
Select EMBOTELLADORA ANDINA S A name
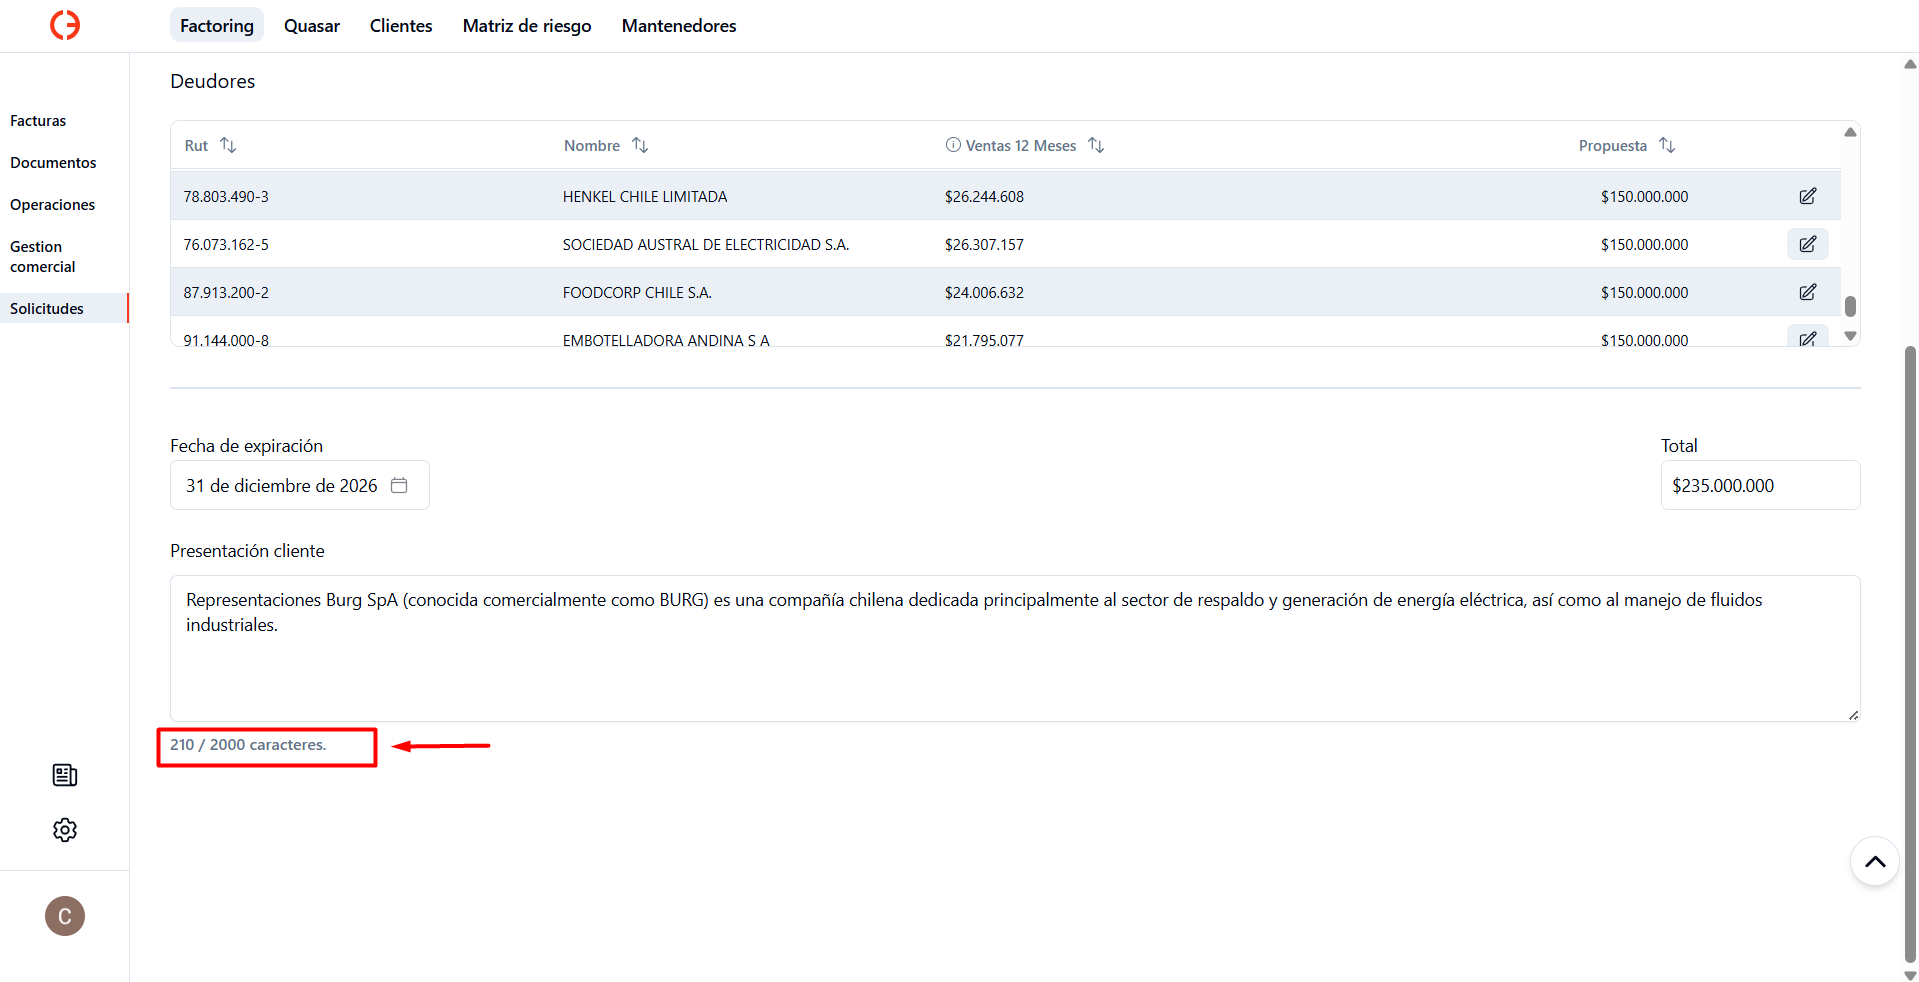[666, 340]
